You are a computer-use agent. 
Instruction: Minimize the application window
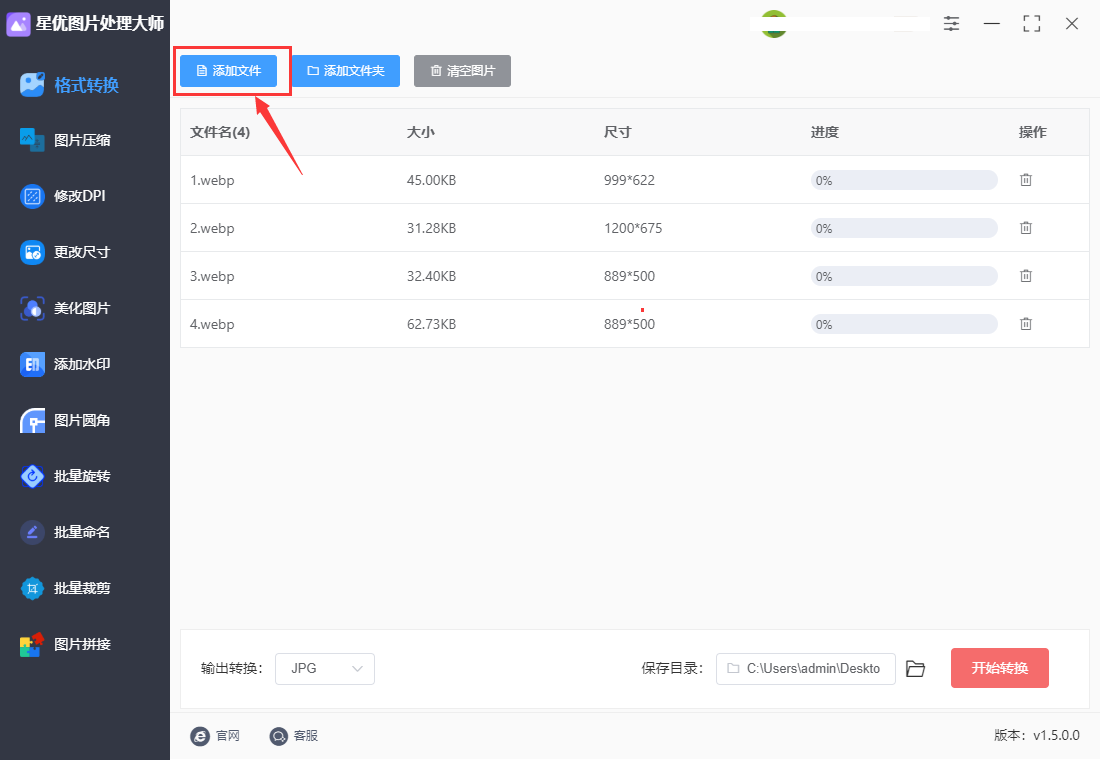pyautogui.click(x=991, y=24)
